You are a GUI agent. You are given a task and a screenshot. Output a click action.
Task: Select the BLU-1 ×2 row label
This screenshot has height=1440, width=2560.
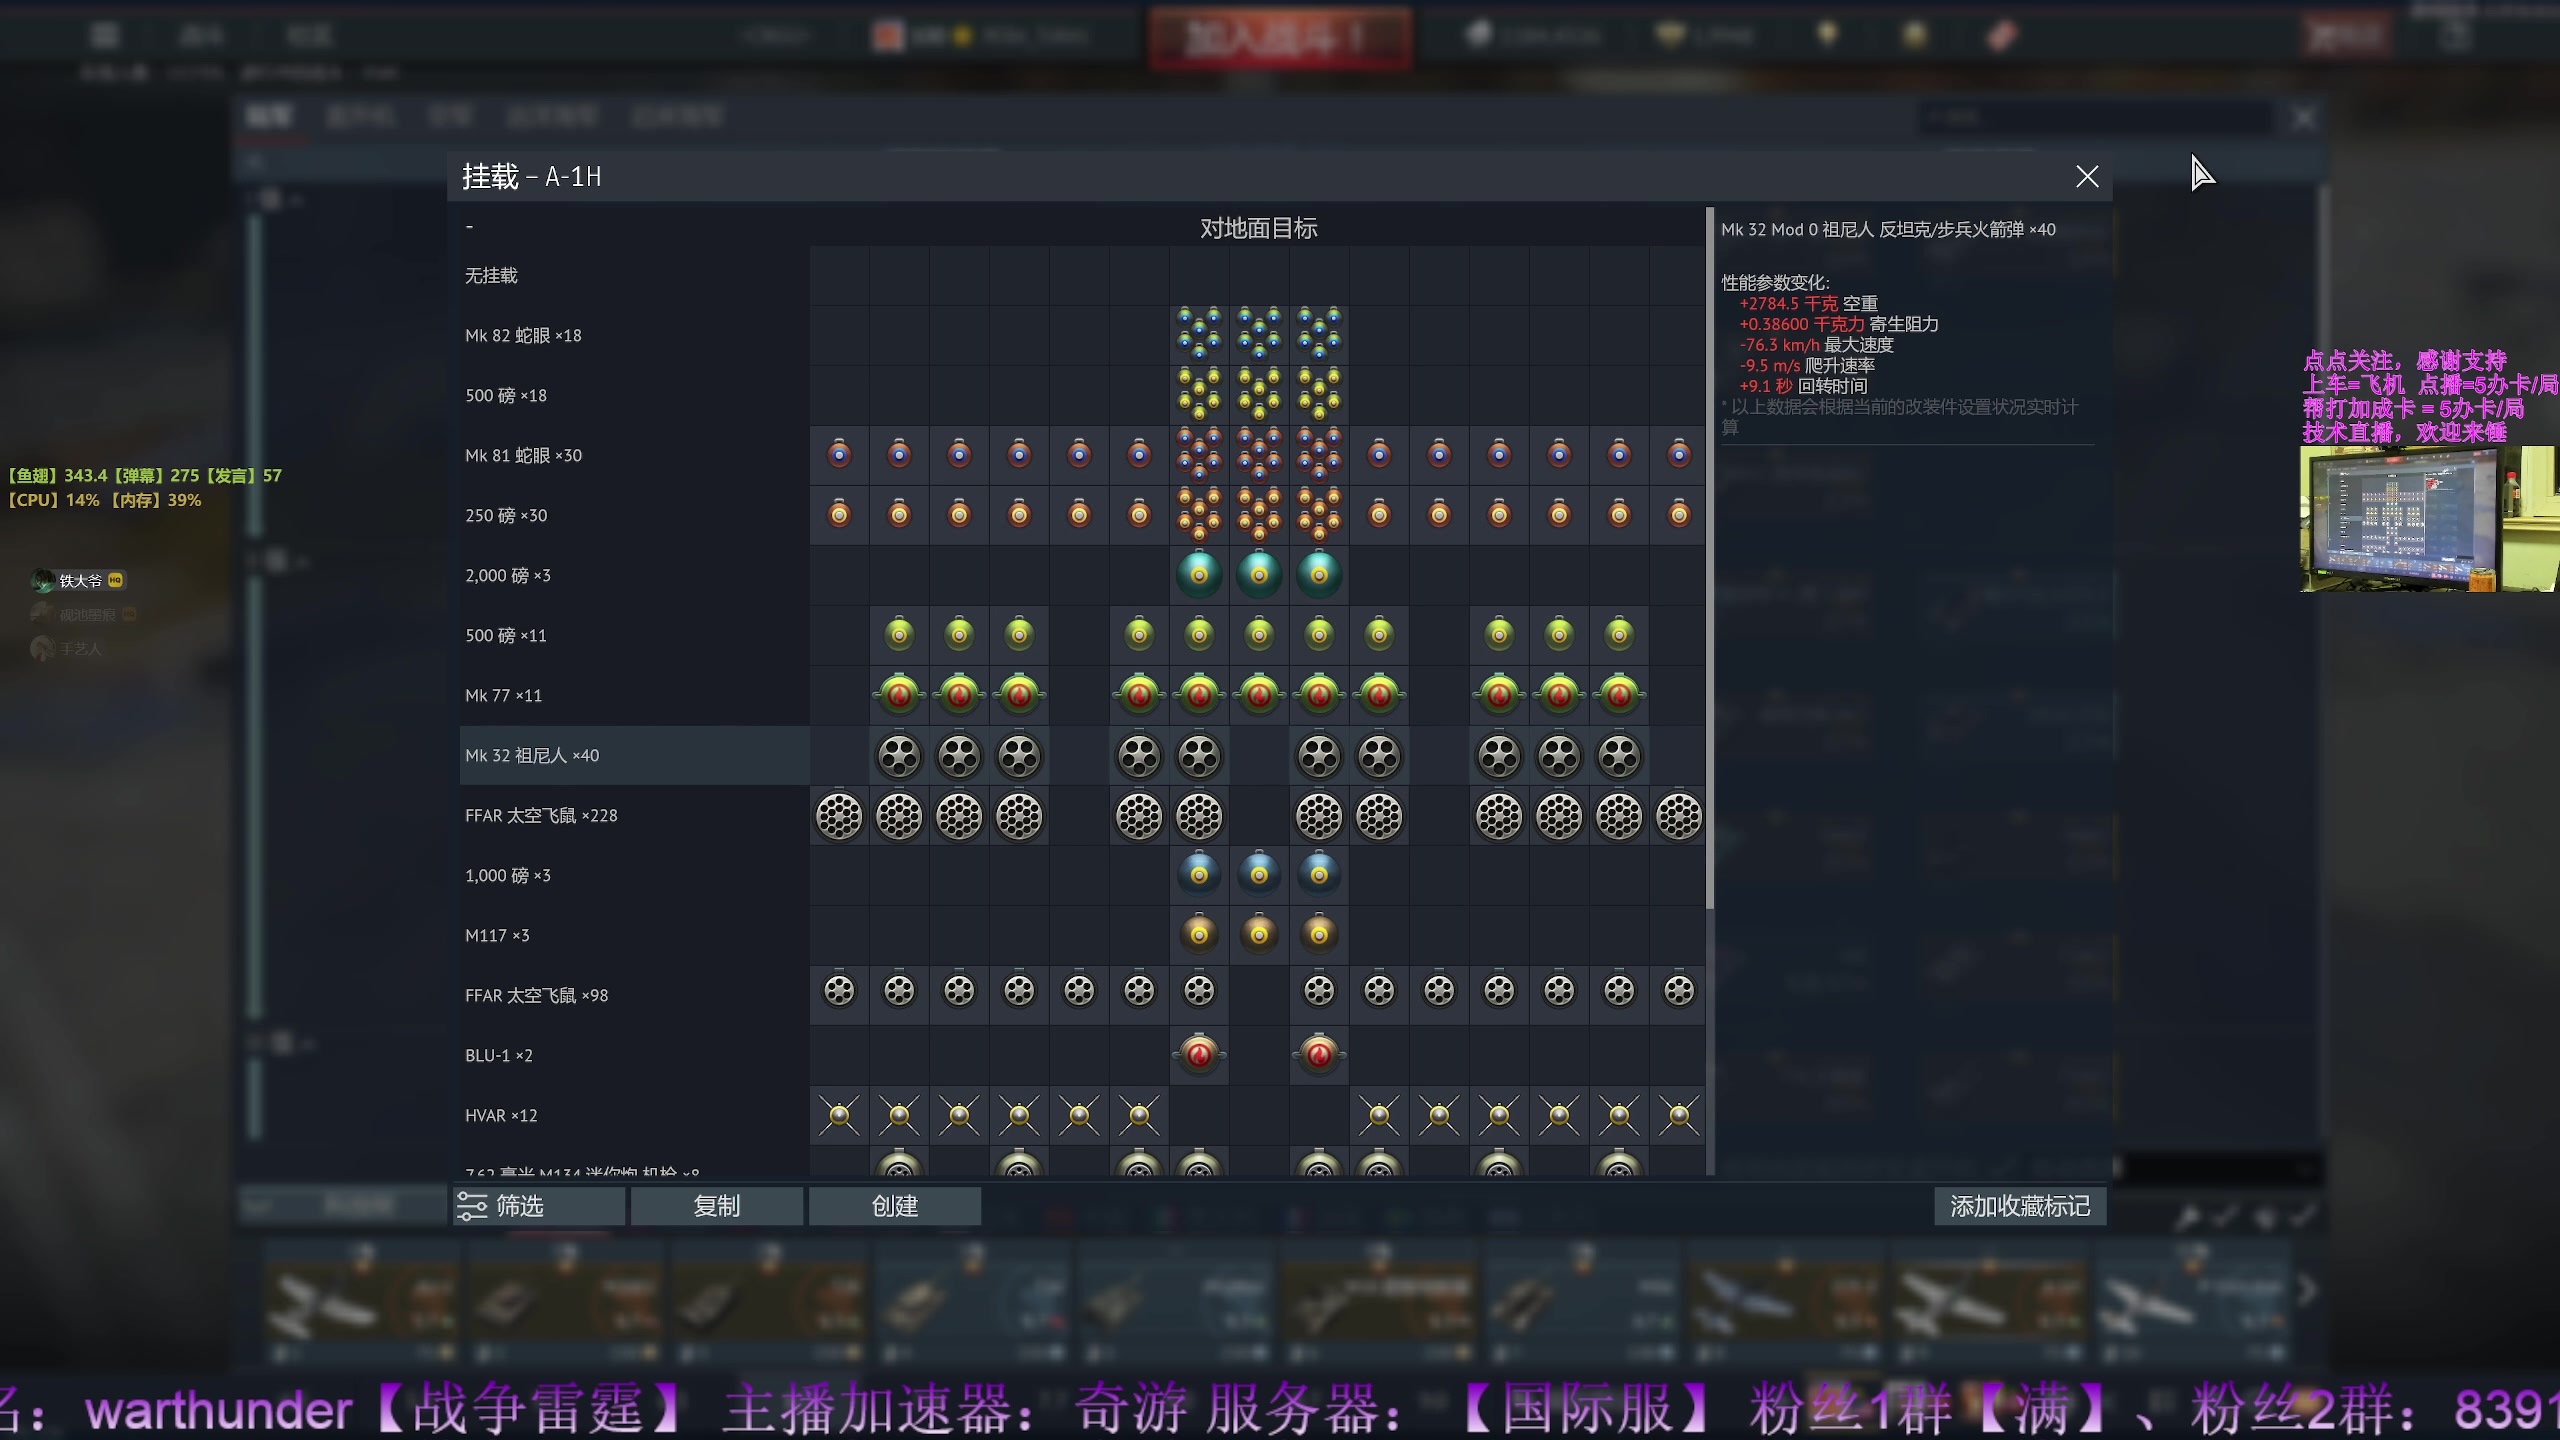498,1055
